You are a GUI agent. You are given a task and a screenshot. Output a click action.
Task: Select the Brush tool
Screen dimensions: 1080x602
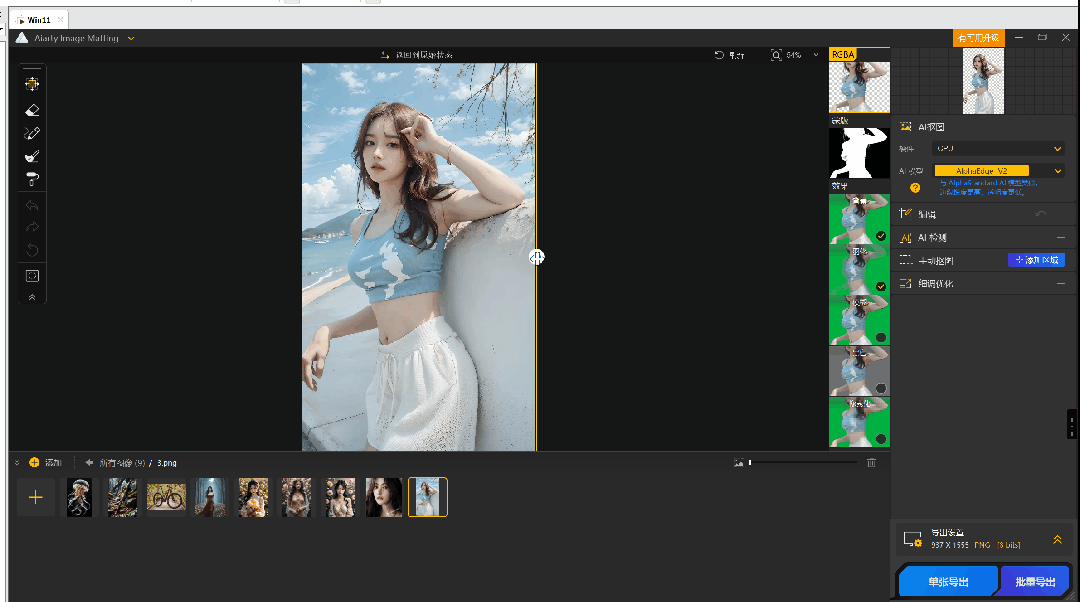tap(31, 156)
